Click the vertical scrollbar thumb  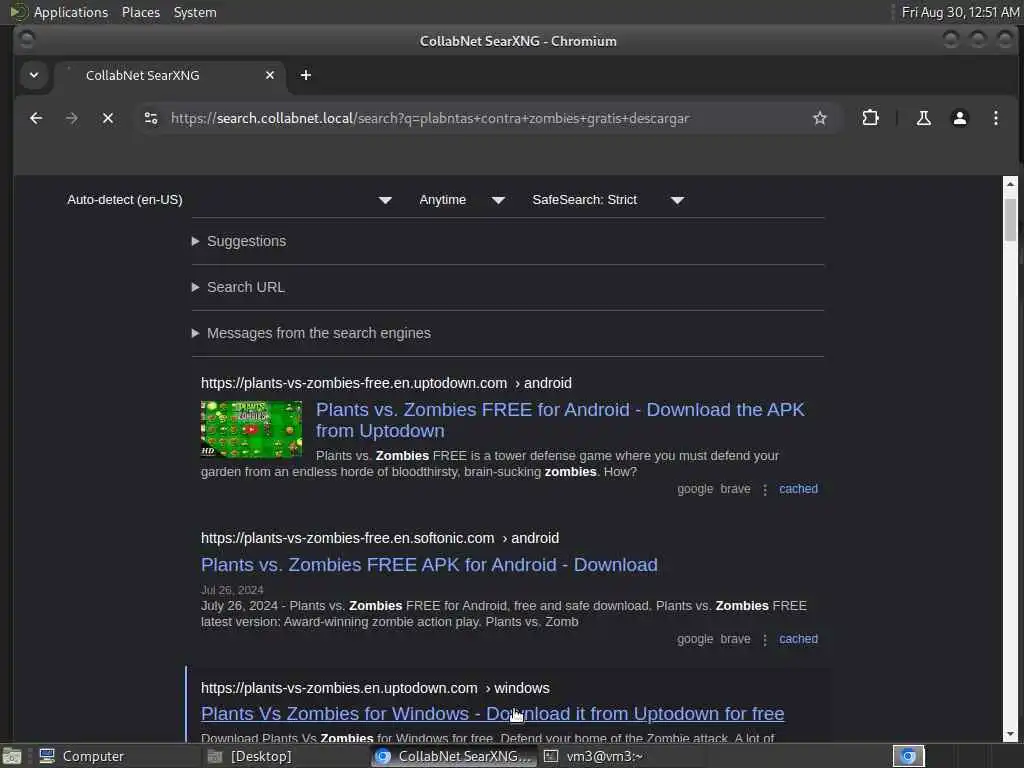coord(1010,220)
